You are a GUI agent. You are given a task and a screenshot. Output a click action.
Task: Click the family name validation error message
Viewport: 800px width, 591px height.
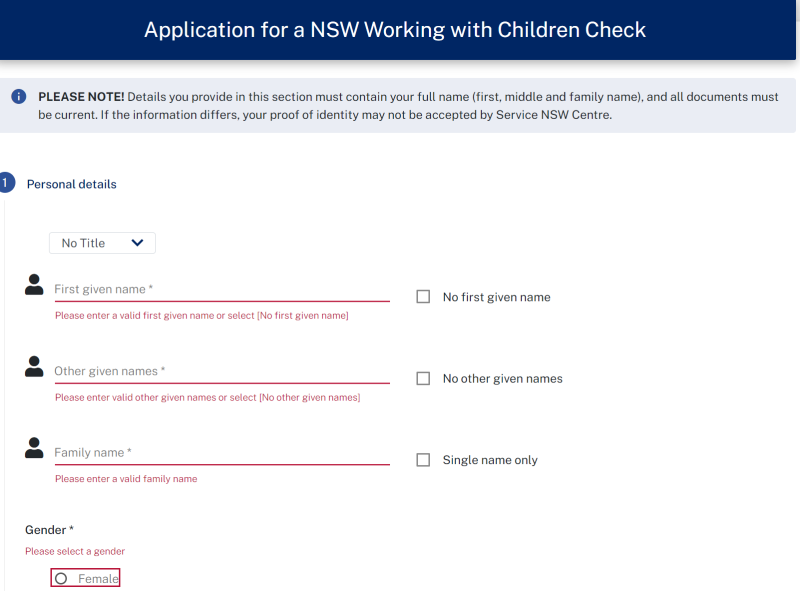(126, 478)
